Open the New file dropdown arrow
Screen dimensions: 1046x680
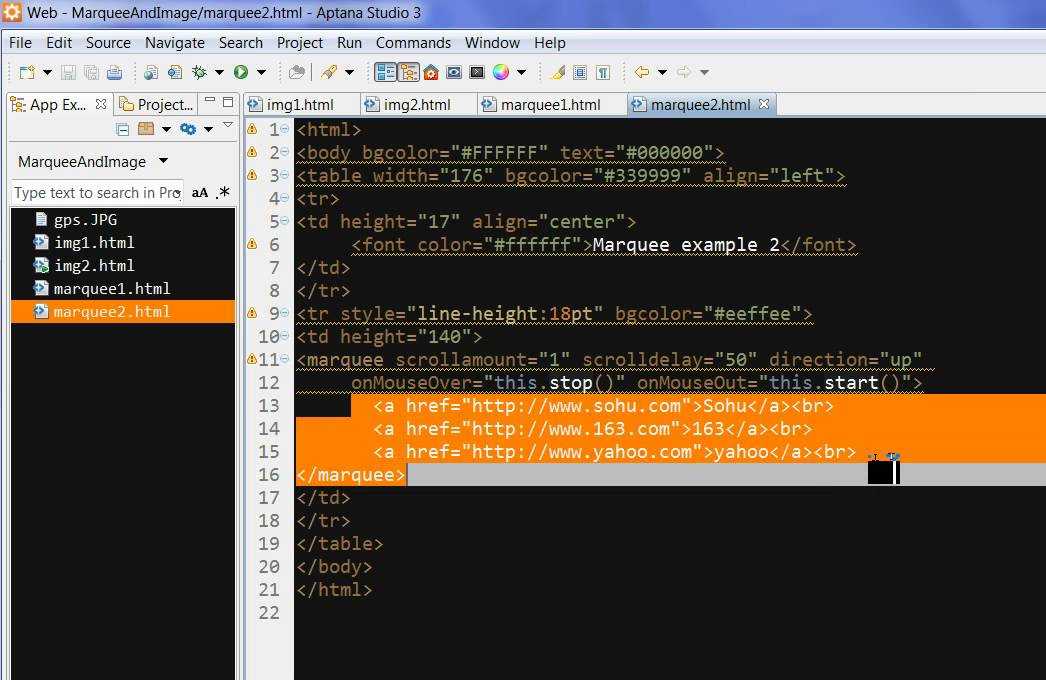(47, 72)
